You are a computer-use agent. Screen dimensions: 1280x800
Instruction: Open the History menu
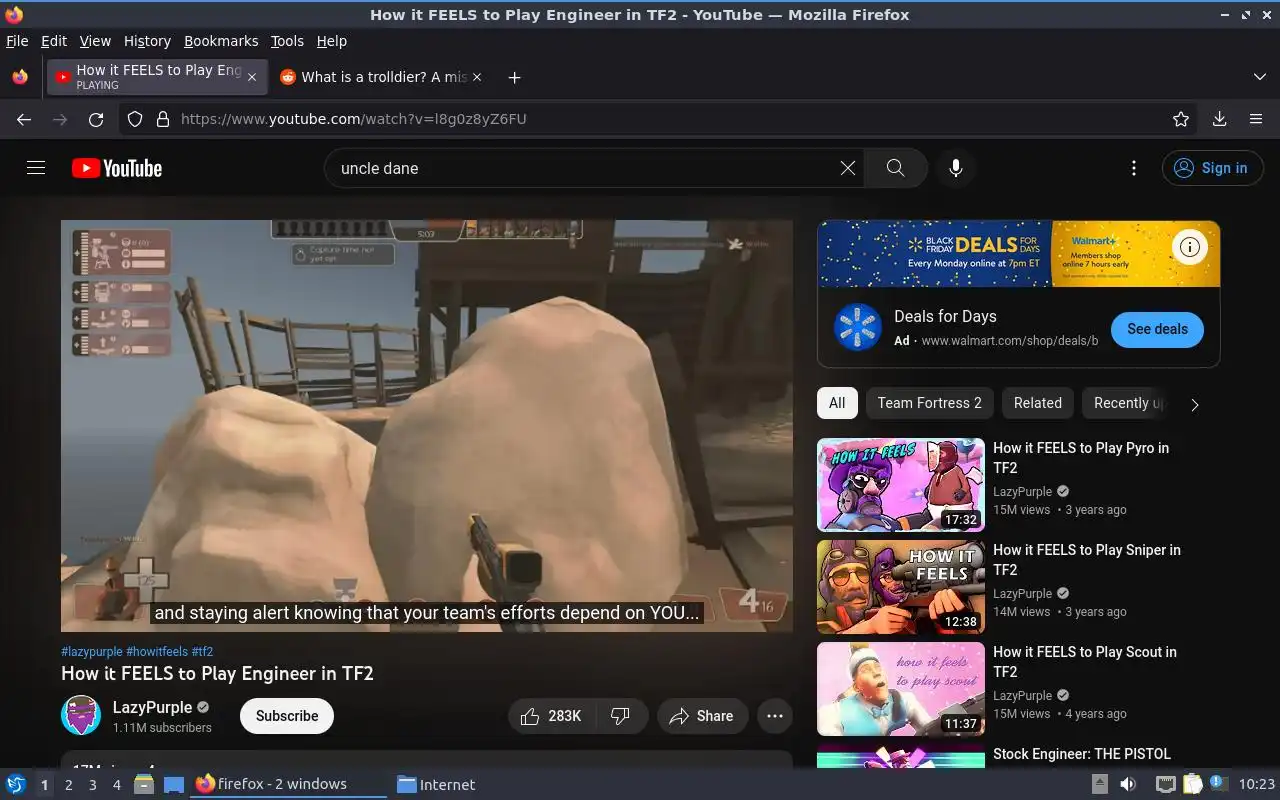[147, 41]
